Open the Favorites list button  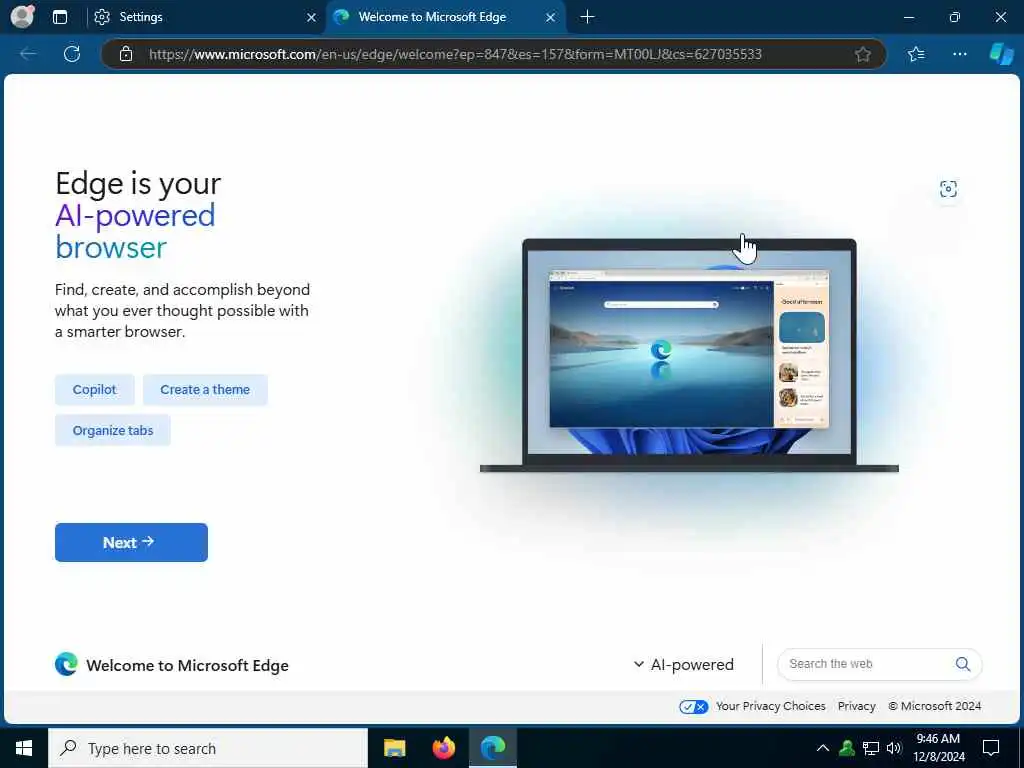(916, 54)
